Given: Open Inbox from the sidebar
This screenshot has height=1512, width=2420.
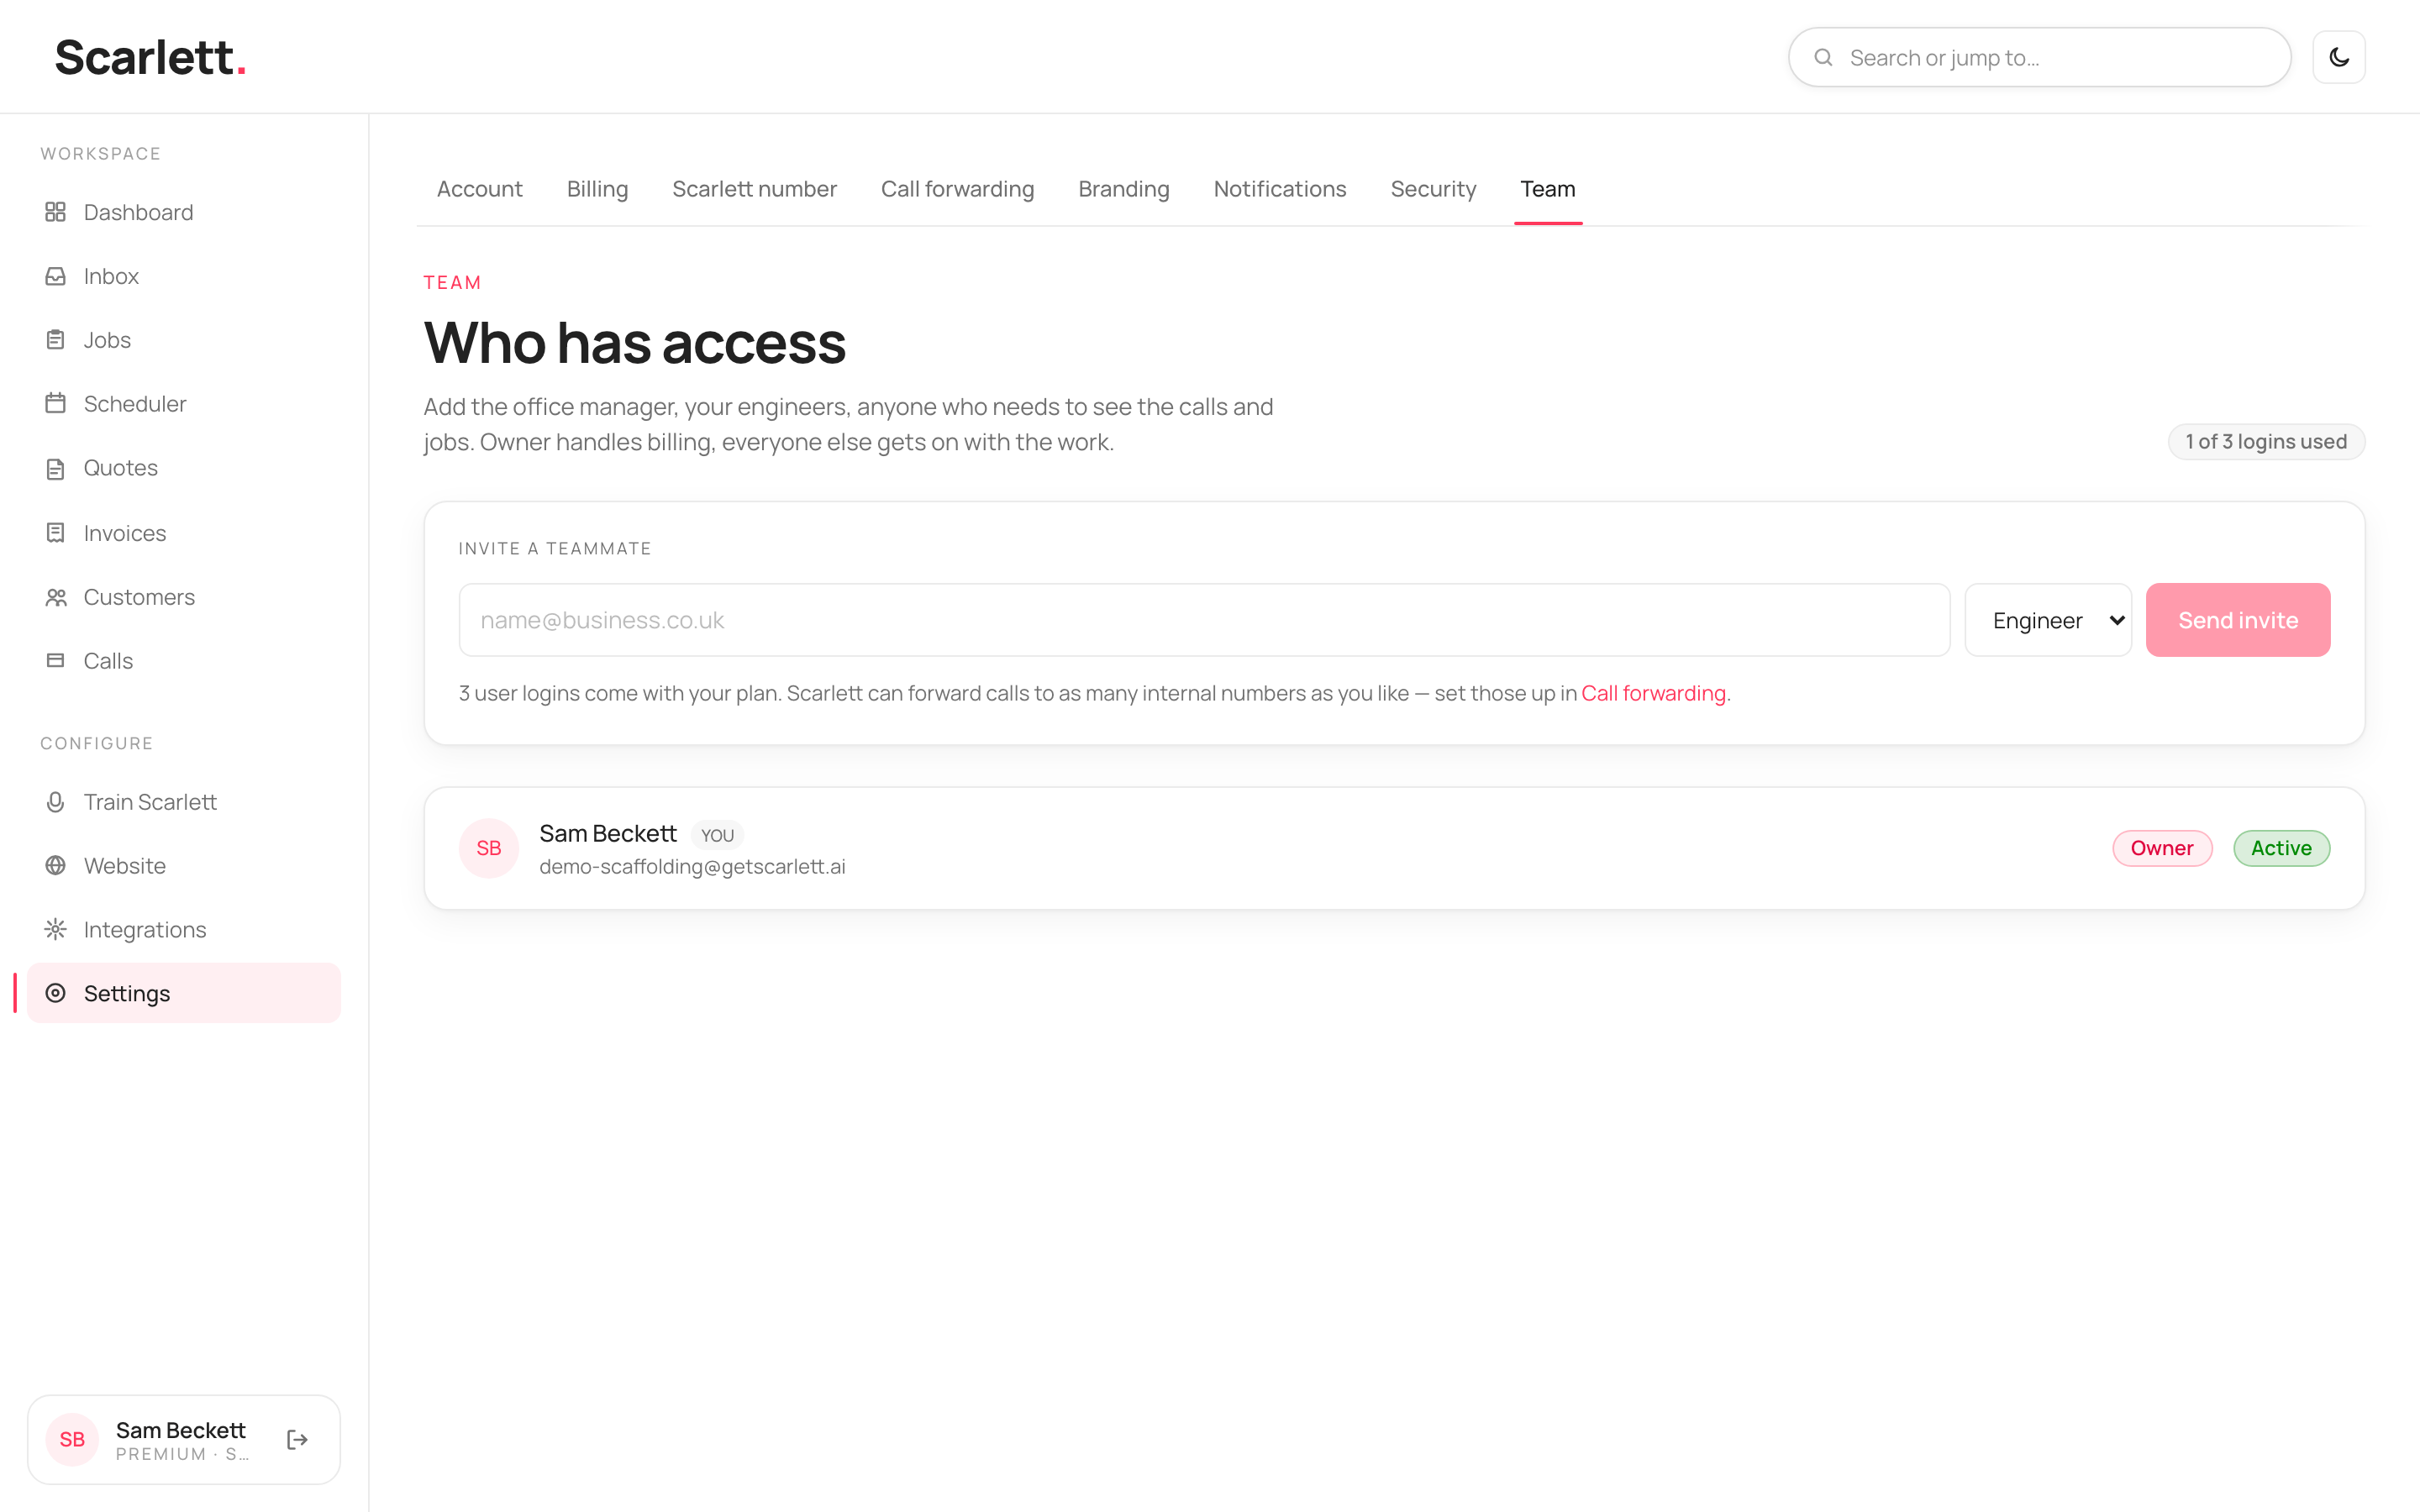Looking at the screenshot, I should [184, 276].
